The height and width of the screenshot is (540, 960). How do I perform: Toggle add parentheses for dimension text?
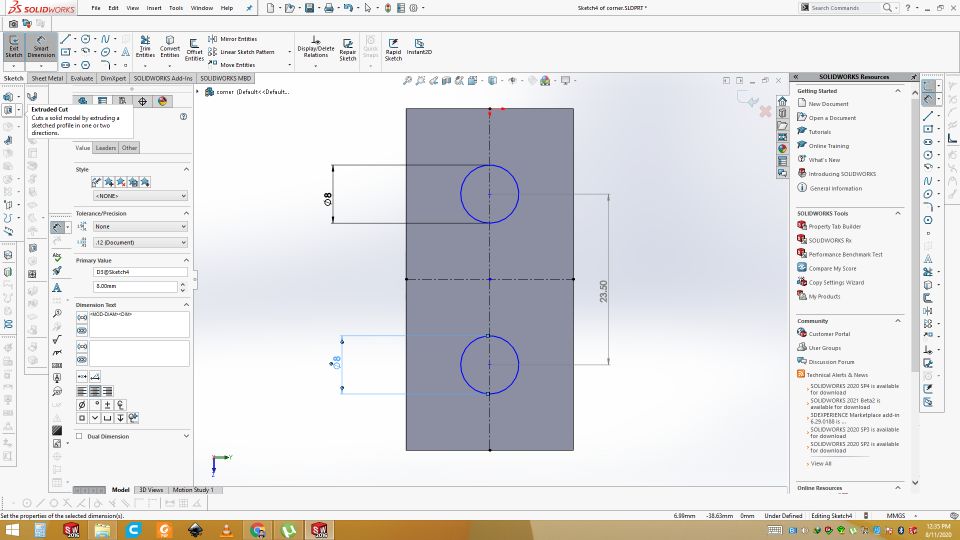[x=81, y=317]
